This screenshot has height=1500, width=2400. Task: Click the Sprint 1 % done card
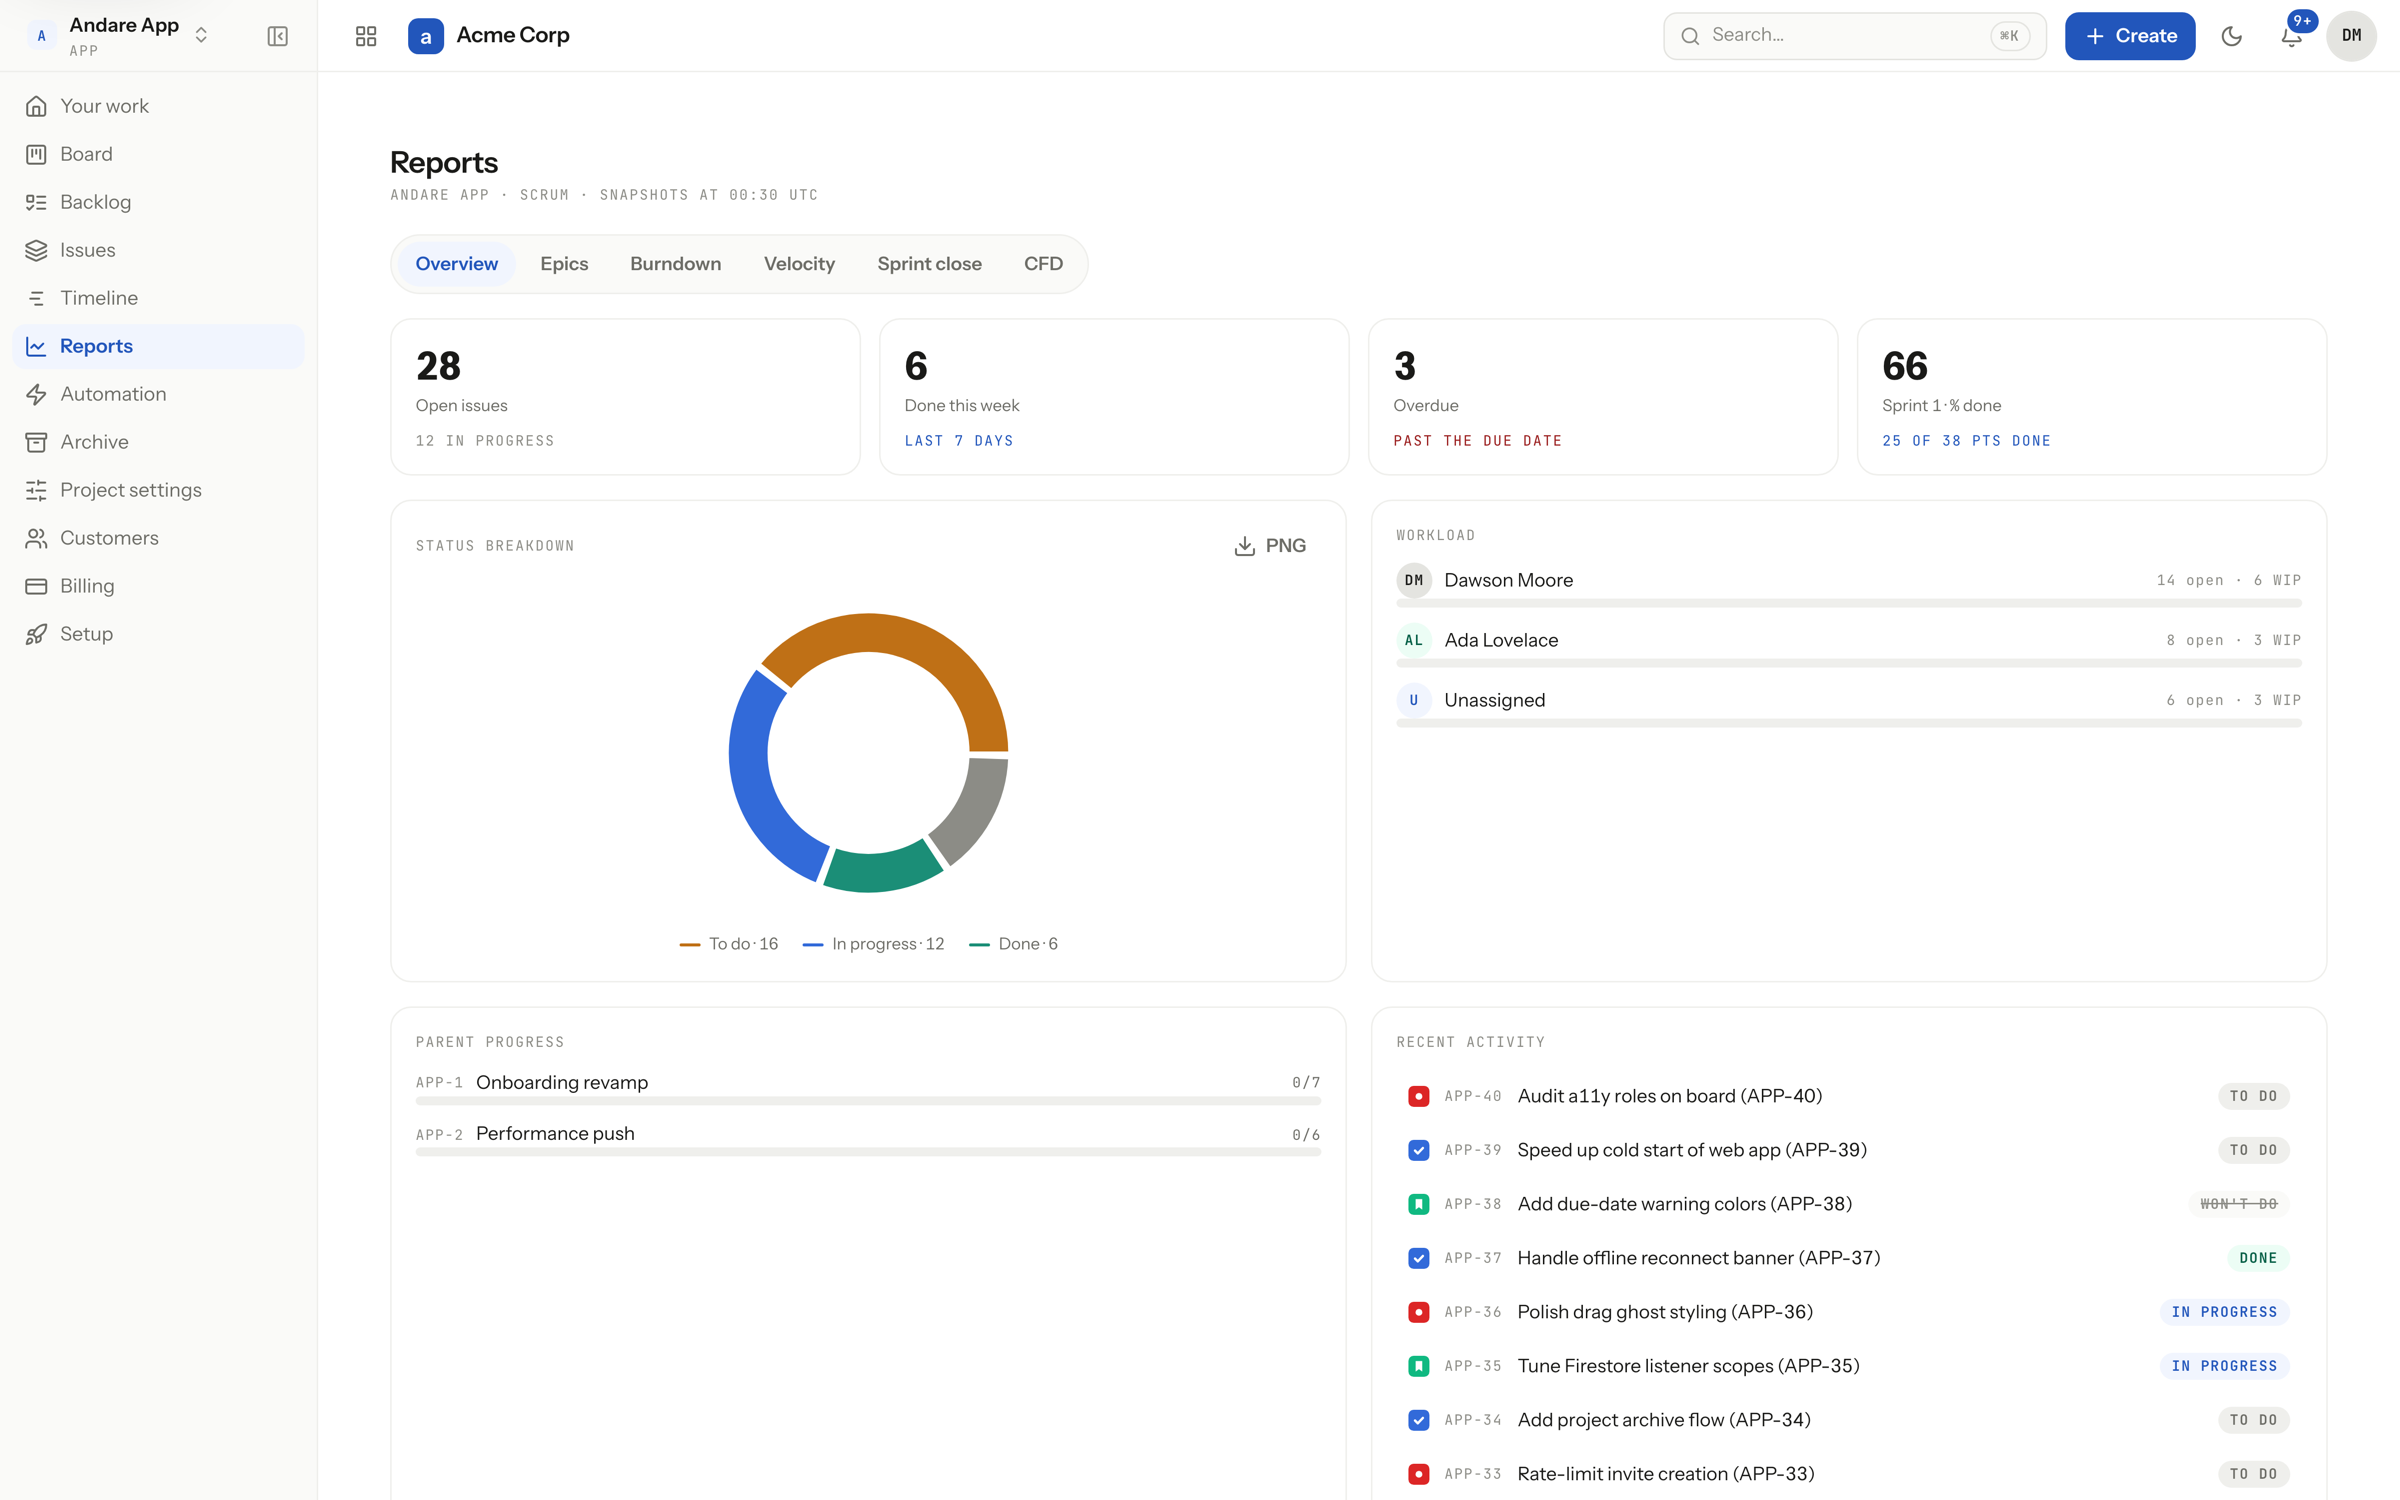(x=2092, y=397)
